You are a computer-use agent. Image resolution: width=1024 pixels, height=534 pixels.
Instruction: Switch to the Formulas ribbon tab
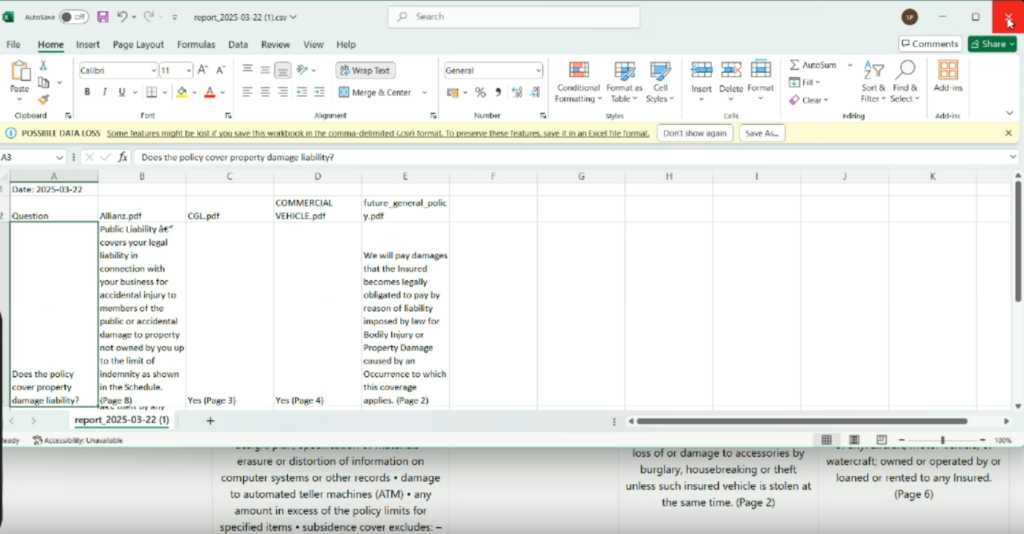(x=196, y=45)
